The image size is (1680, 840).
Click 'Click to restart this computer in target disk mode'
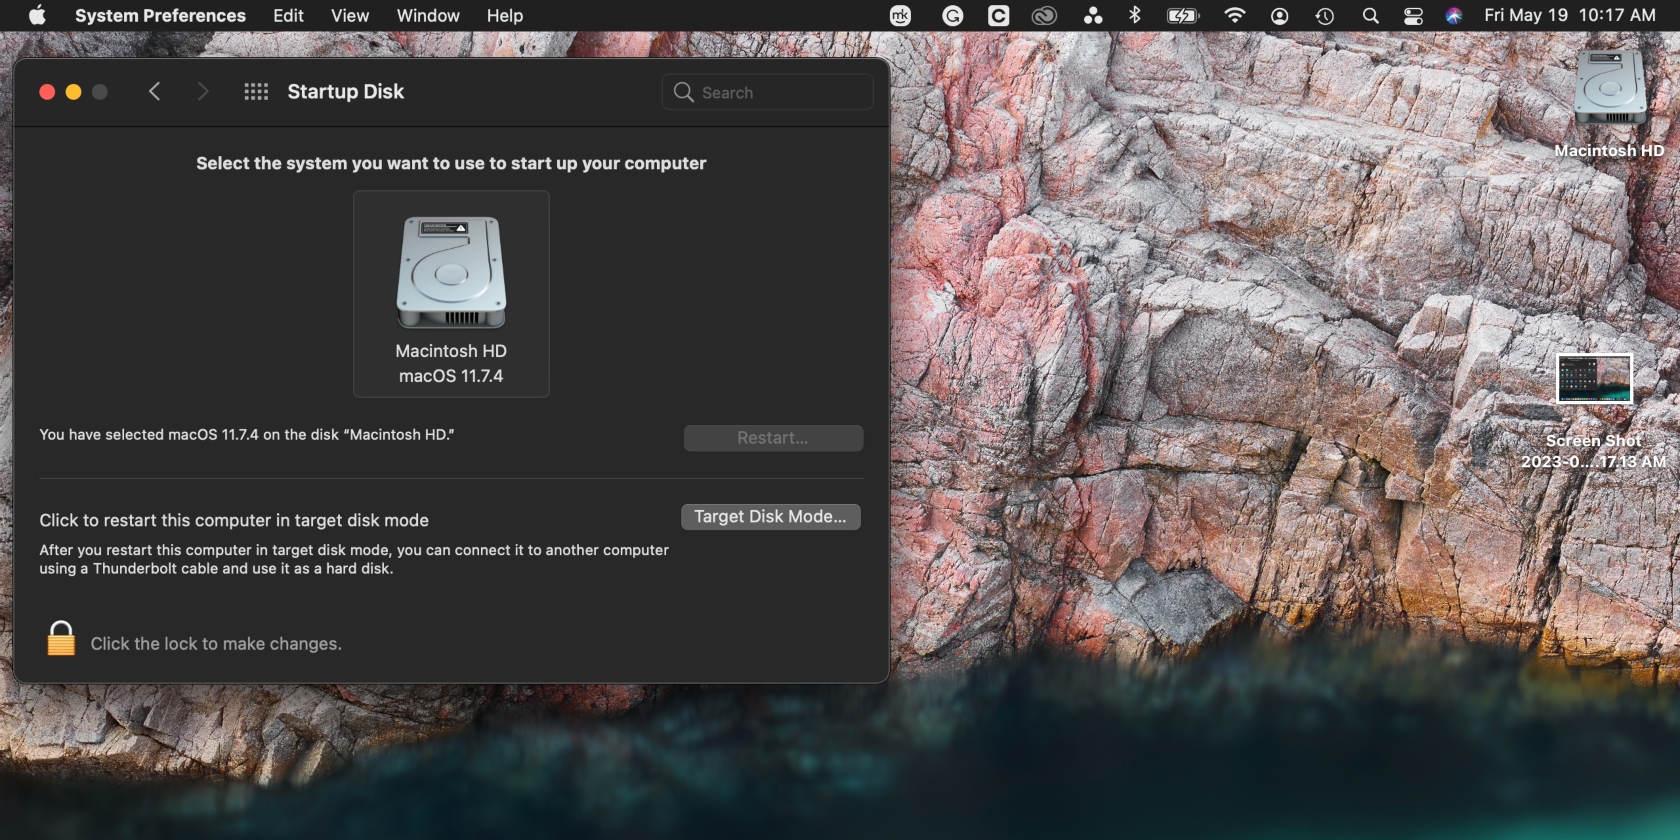click(x=234, y=520)
